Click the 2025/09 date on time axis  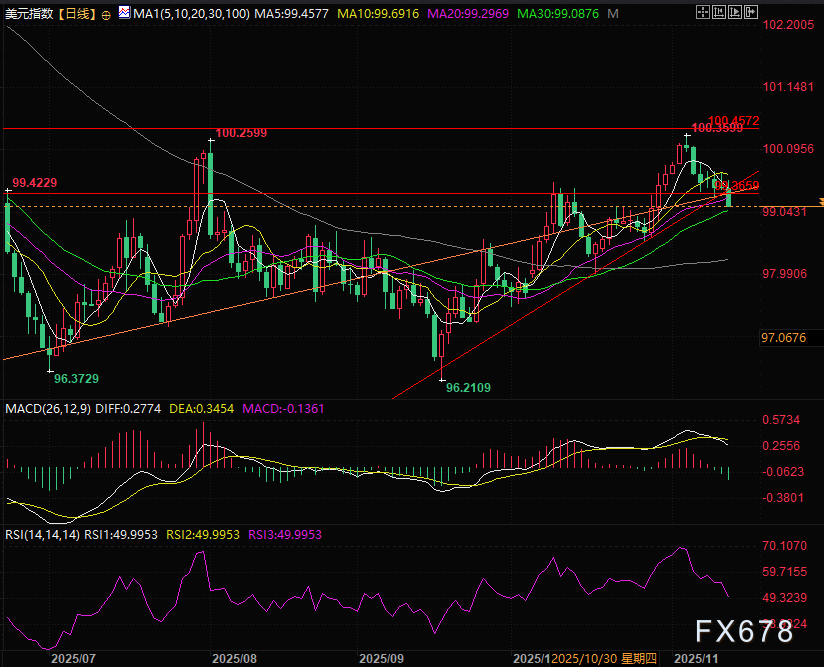click(380, 658)
